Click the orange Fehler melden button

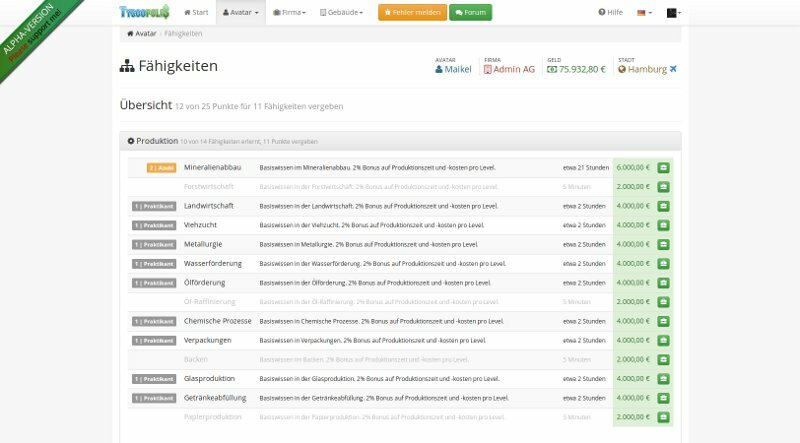point(411,13)
